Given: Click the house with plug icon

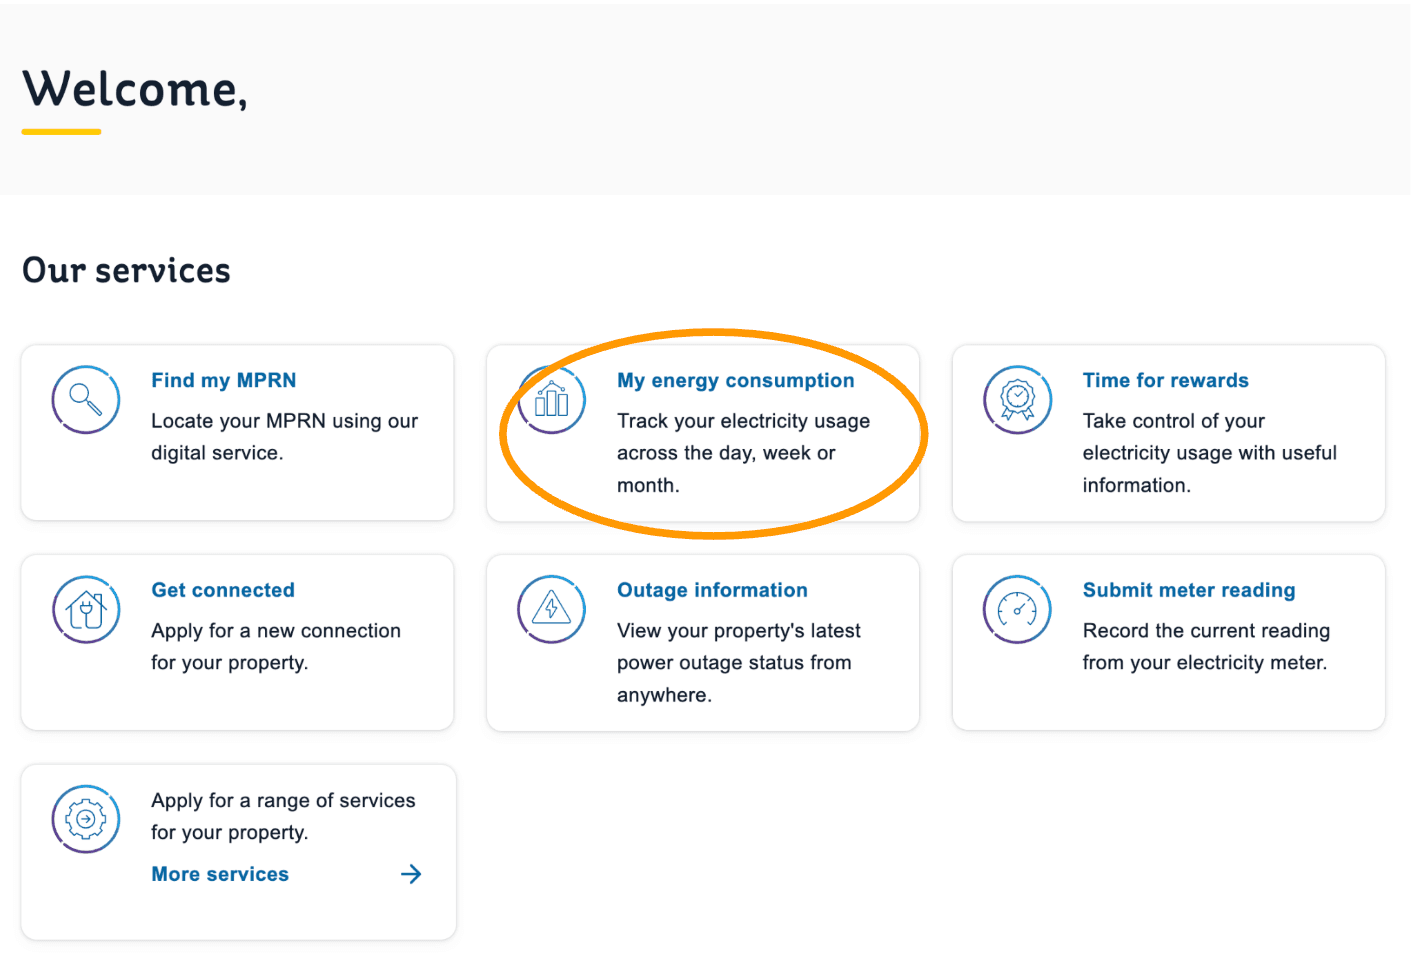Looking at the screenshot, I should [x=86, y=609].
